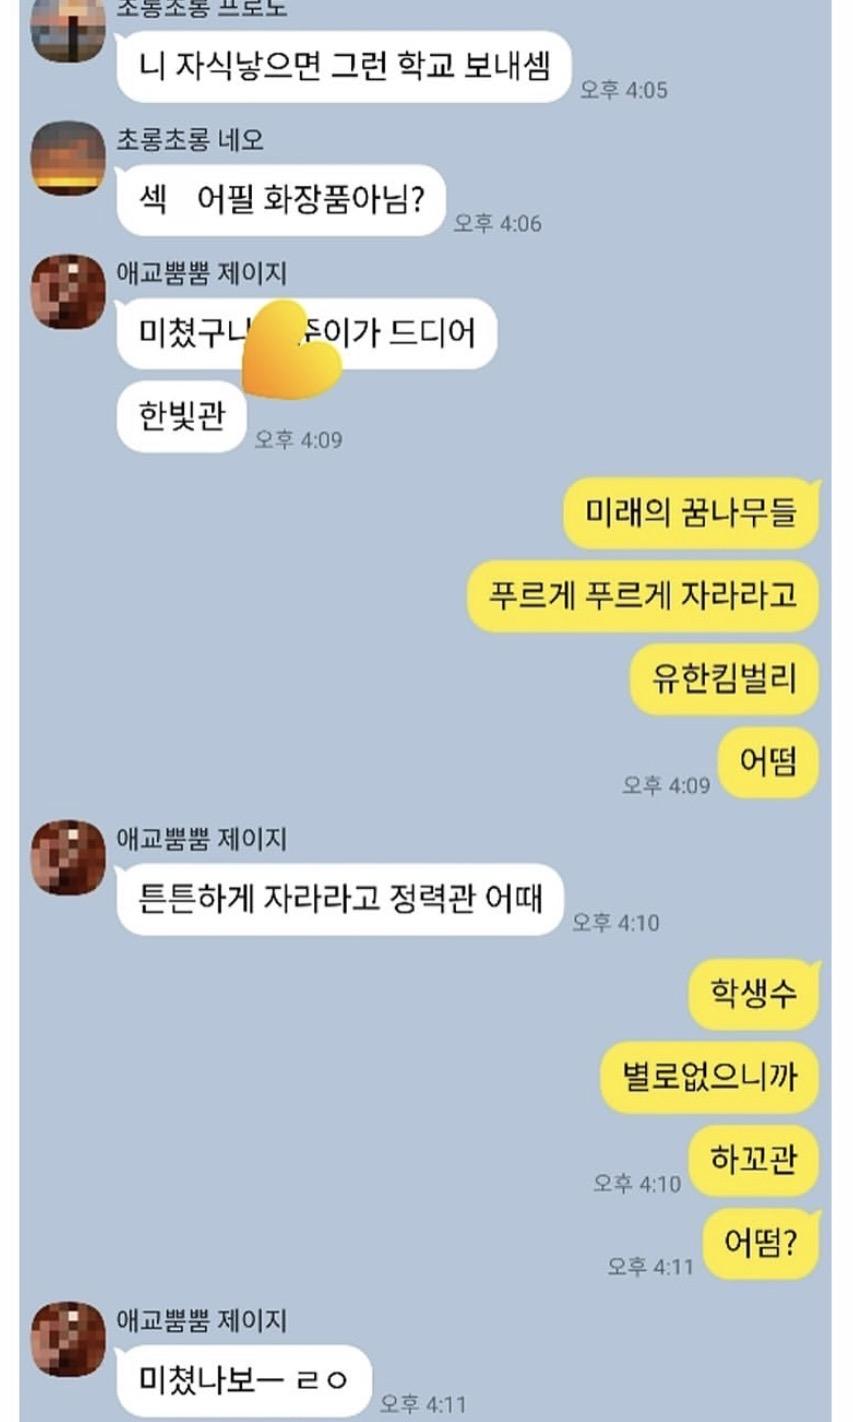This screenshot has height=1422, width=853.
Task: Select the 튼튼하게 자라라고 정력관 어때 message
Action: [x=340, y=899]
